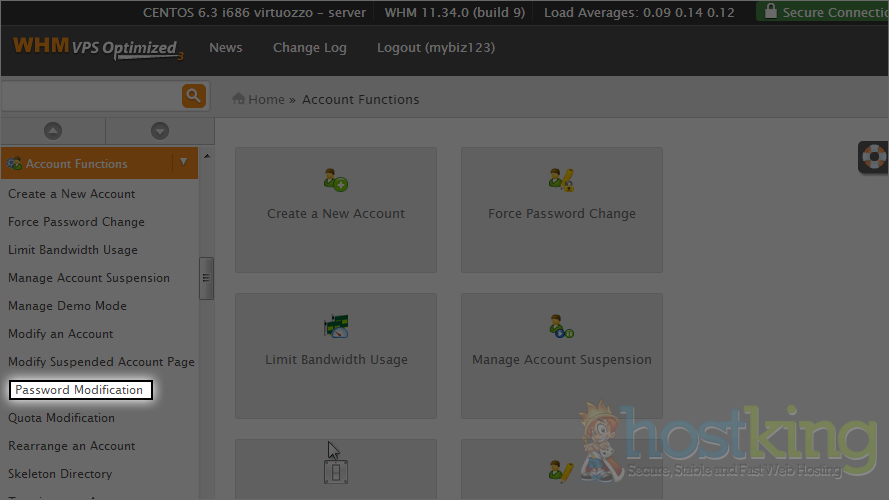Expand all sidebar sections with down arrow
The image size is (889, 500).
coord(159,131)
